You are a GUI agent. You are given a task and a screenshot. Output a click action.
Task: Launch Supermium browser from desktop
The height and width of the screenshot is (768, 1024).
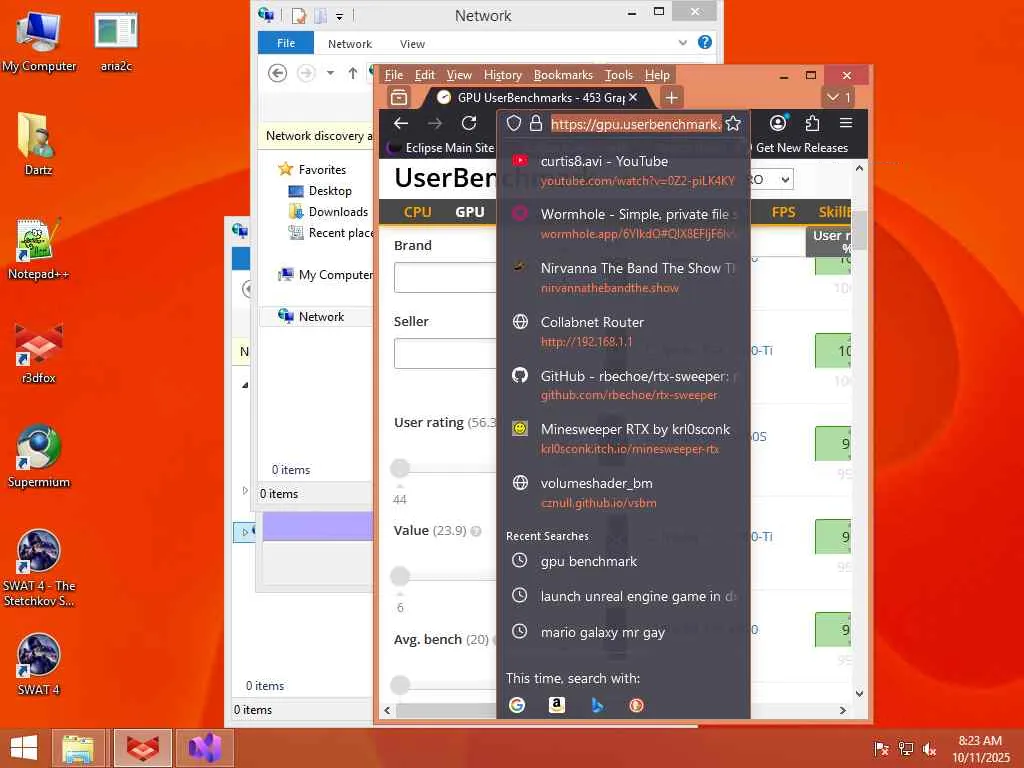click(x=39, y=456)
